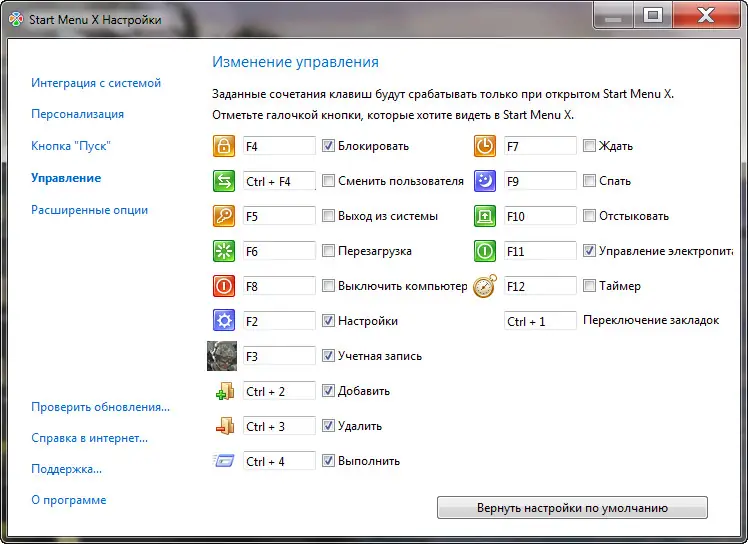This screenshot has width=748, height=544.
Task: Click the Ctrl + 3 hotkey field
Action: tap(279, 426)
